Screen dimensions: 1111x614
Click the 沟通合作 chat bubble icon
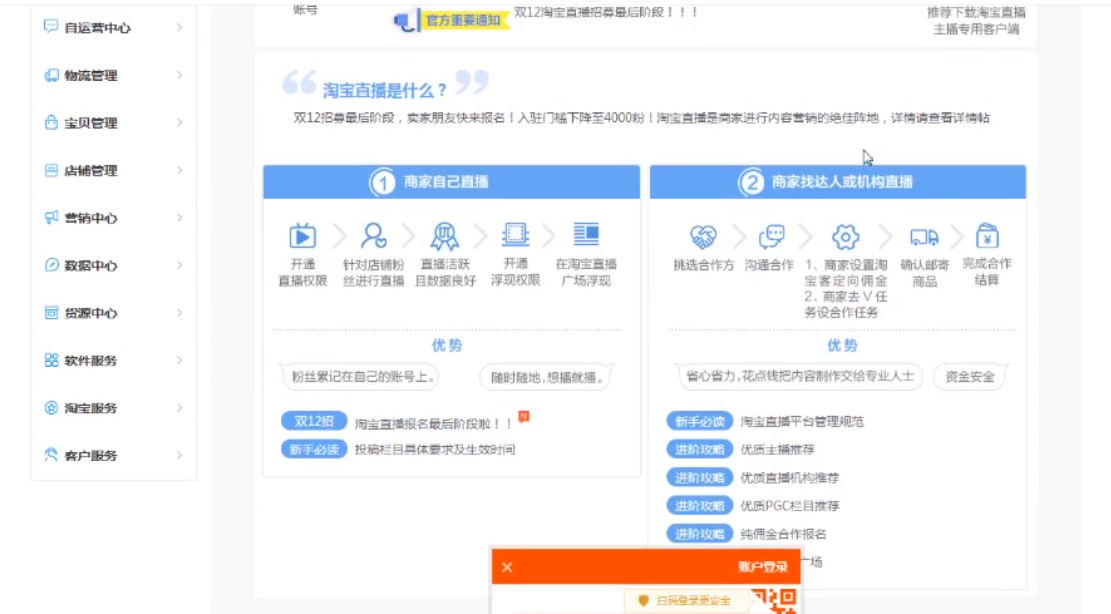pyautogui.click(x=771, y=237)
